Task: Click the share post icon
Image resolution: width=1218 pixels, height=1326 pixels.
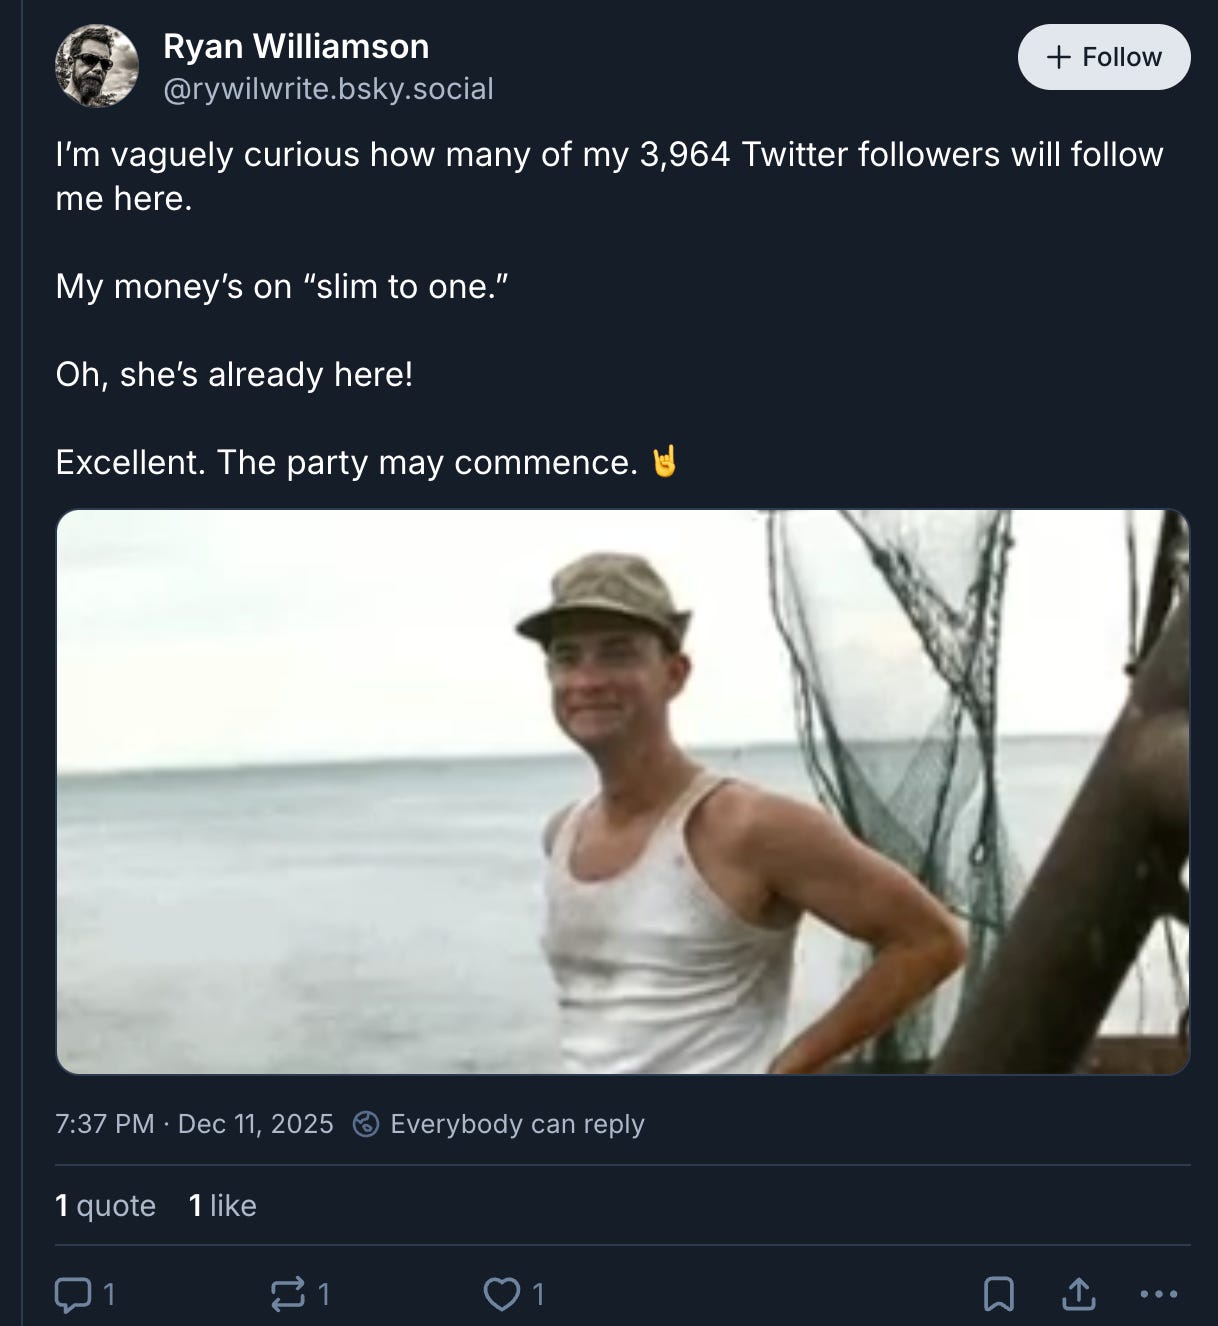Action: [1078, 1295]
